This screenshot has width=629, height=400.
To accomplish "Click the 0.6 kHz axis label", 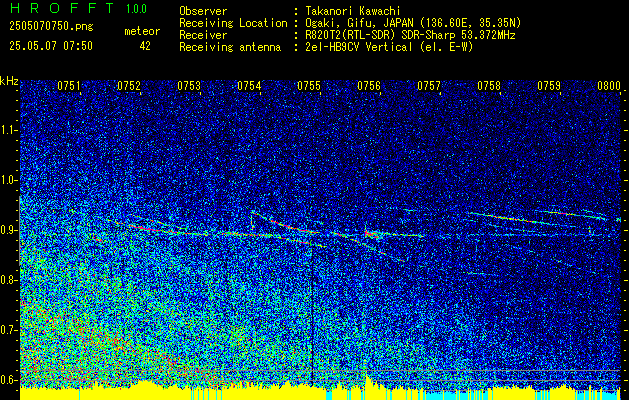I will pos(8,380).
